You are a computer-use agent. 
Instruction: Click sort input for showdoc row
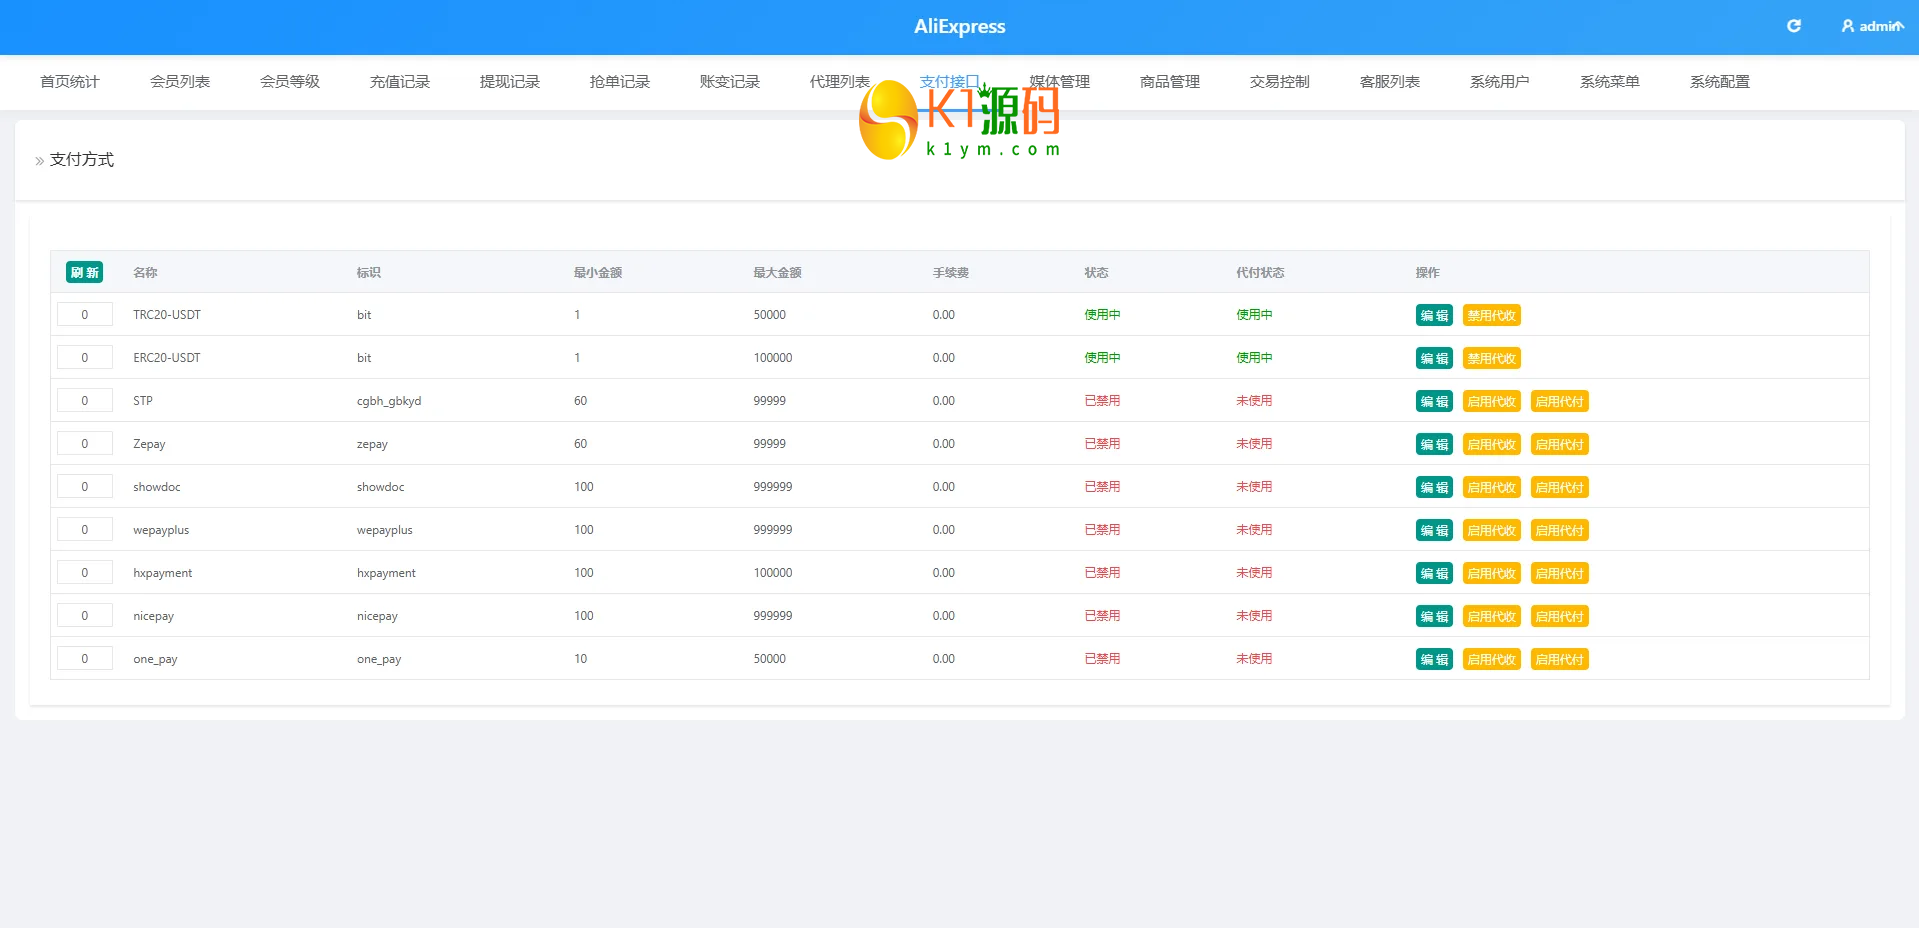(x=85, y=487)
